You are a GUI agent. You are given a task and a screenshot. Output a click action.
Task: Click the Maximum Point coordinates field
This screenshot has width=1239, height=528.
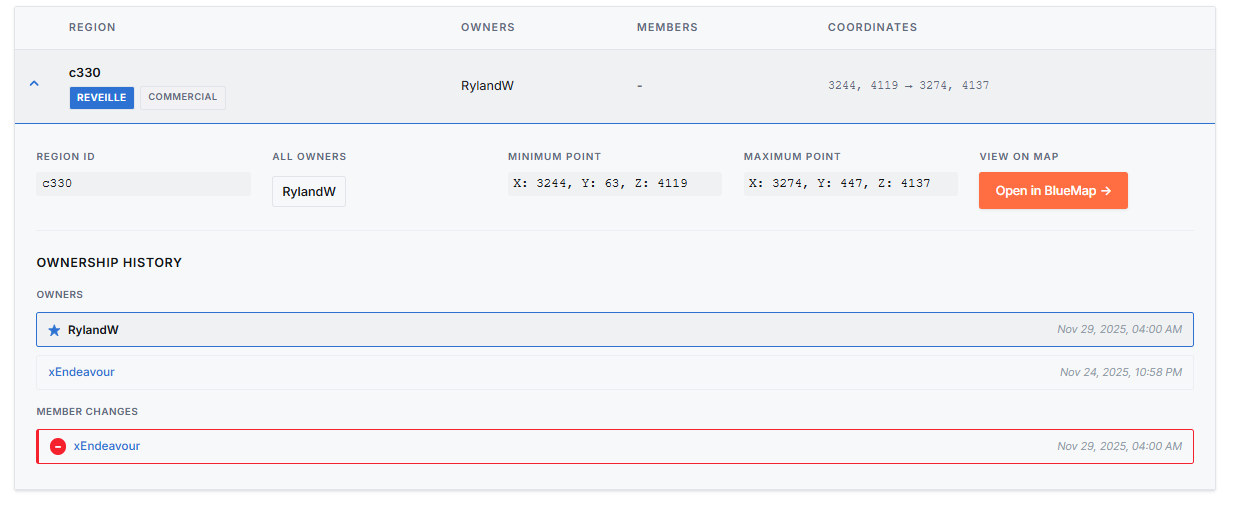pos(850,184)
